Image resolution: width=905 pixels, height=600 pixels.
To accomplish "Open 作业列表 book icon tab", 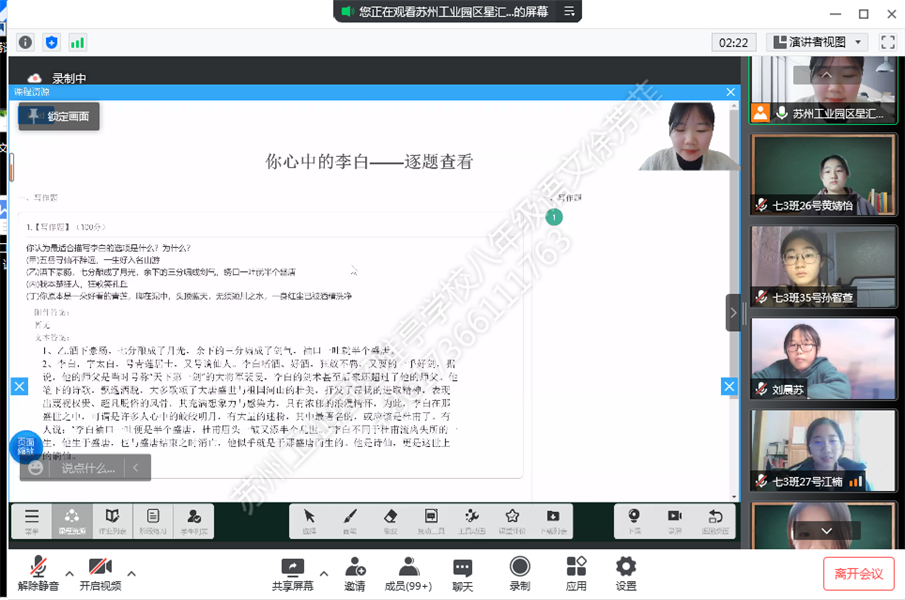I will (x=113, y=521).
